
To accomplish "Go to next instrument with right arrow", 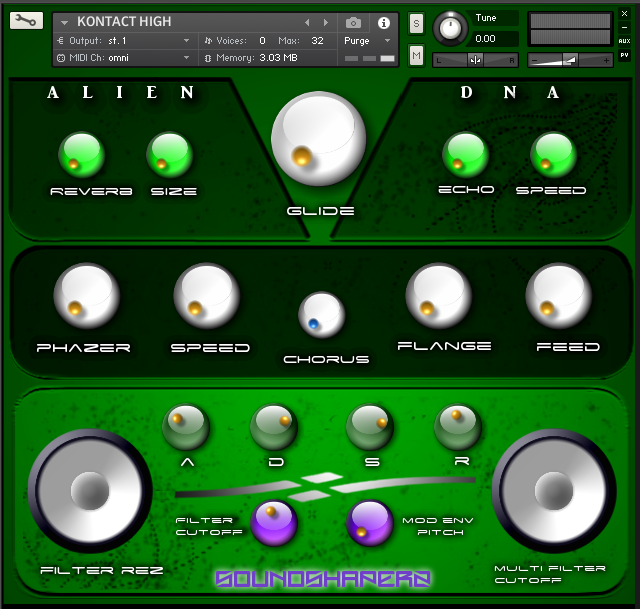I will tap(325, 23).
